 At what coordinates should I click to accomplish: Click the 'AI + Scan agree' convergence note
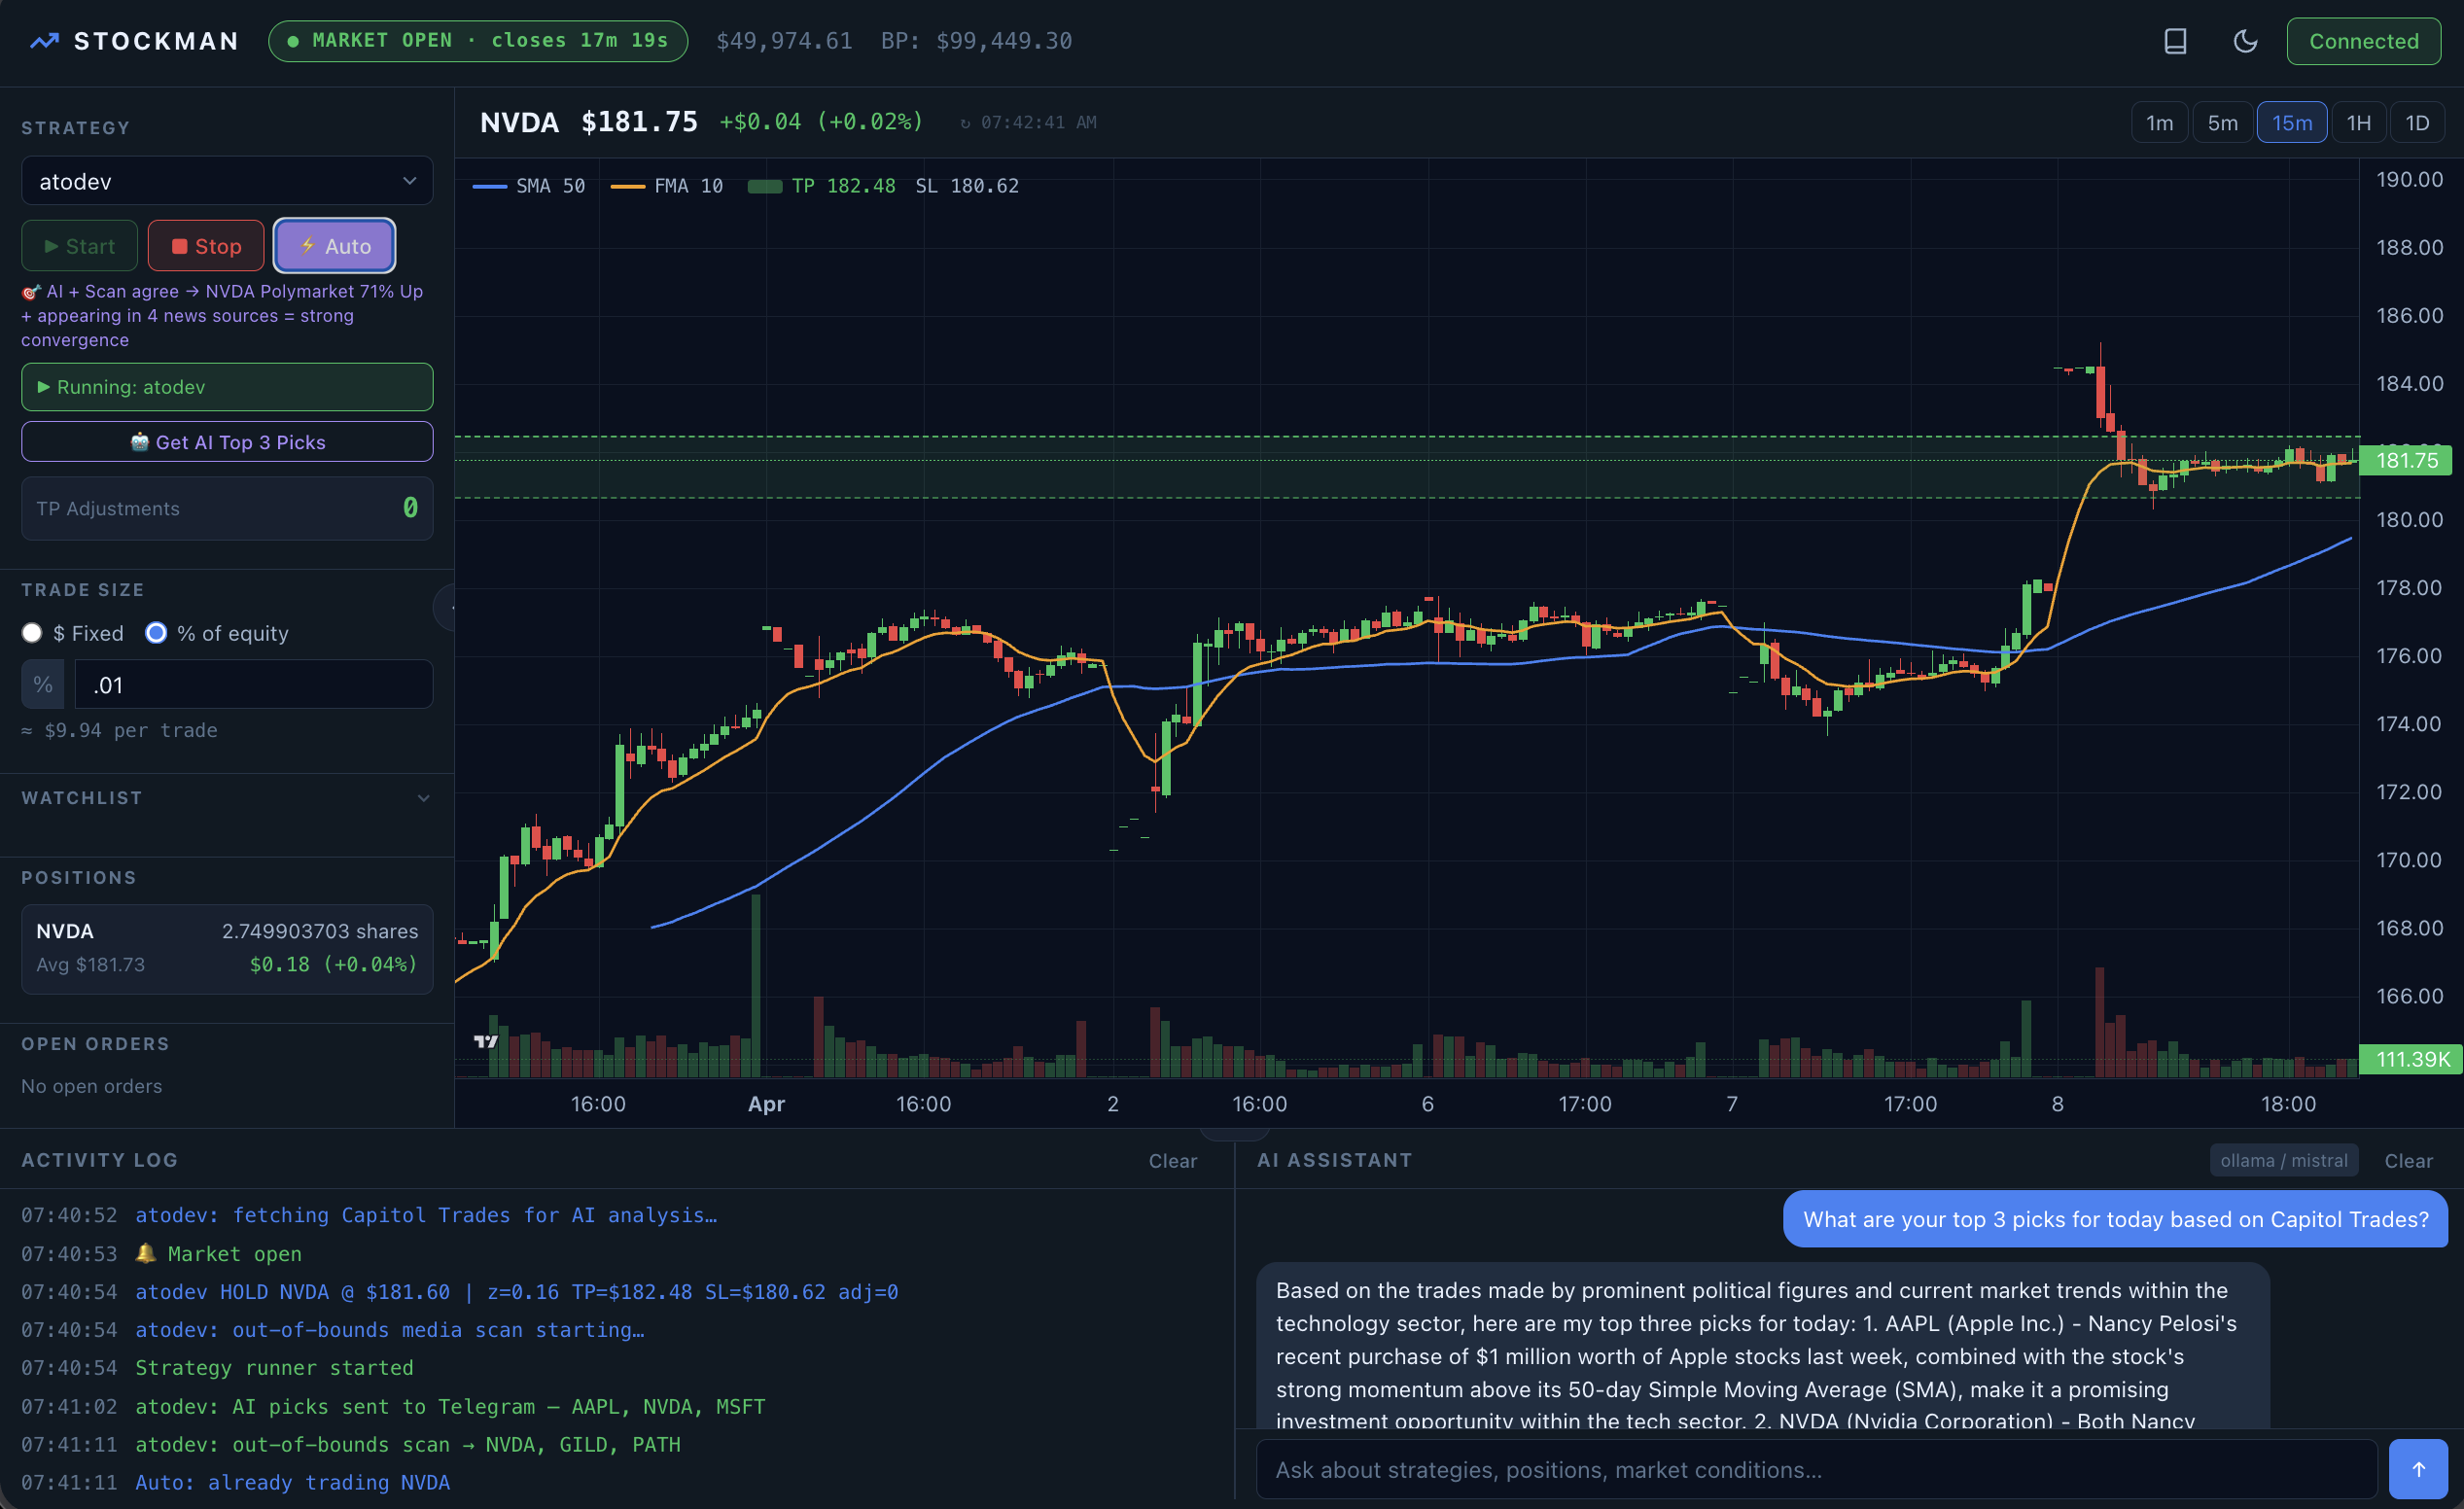pos(222,315)
